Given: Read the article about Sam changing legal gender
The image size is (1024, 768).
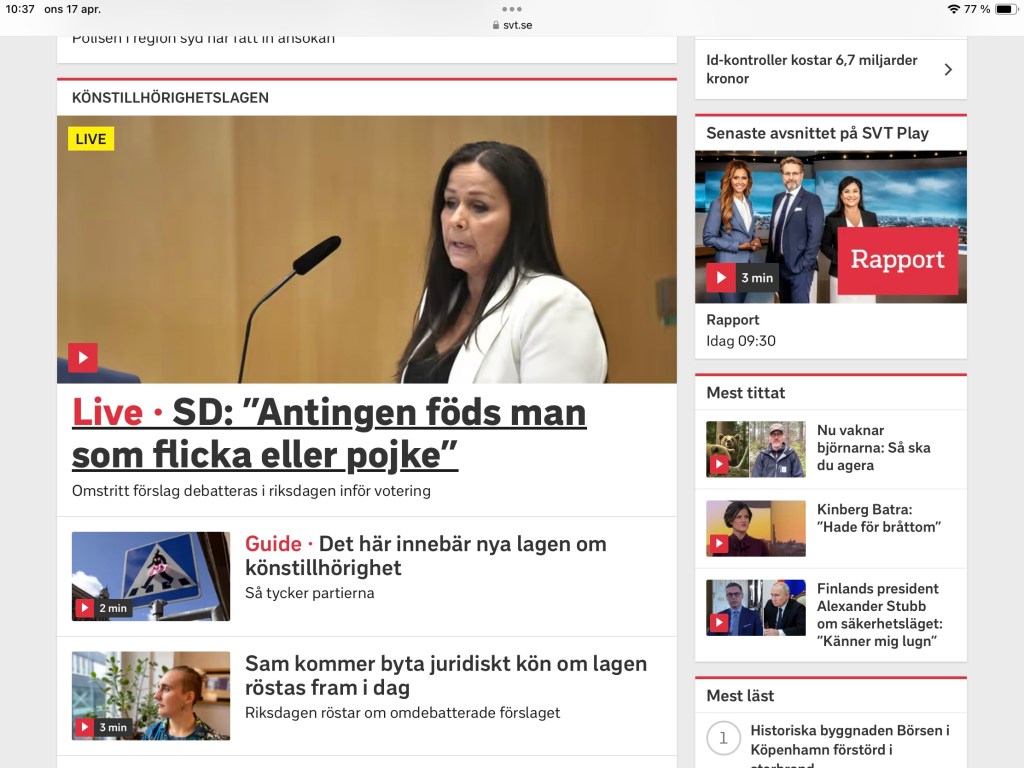Looking at the screenshot, I should click(446, 675).
